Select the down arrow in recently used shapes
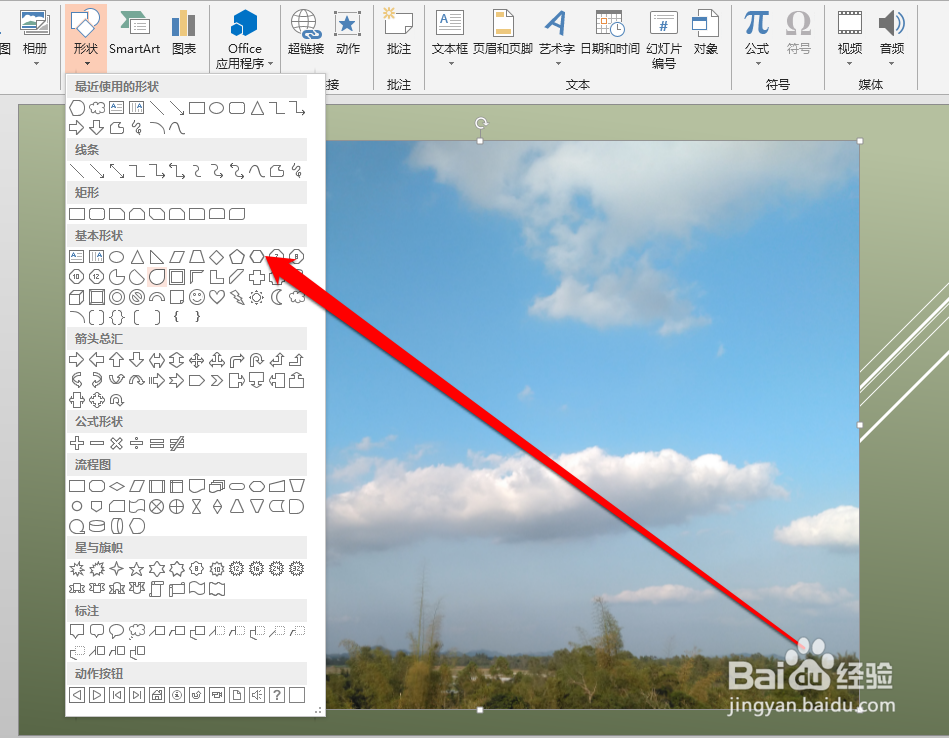The width and height of the screenshot is (949, 738). pyautogui.click(x=97, y=128)
